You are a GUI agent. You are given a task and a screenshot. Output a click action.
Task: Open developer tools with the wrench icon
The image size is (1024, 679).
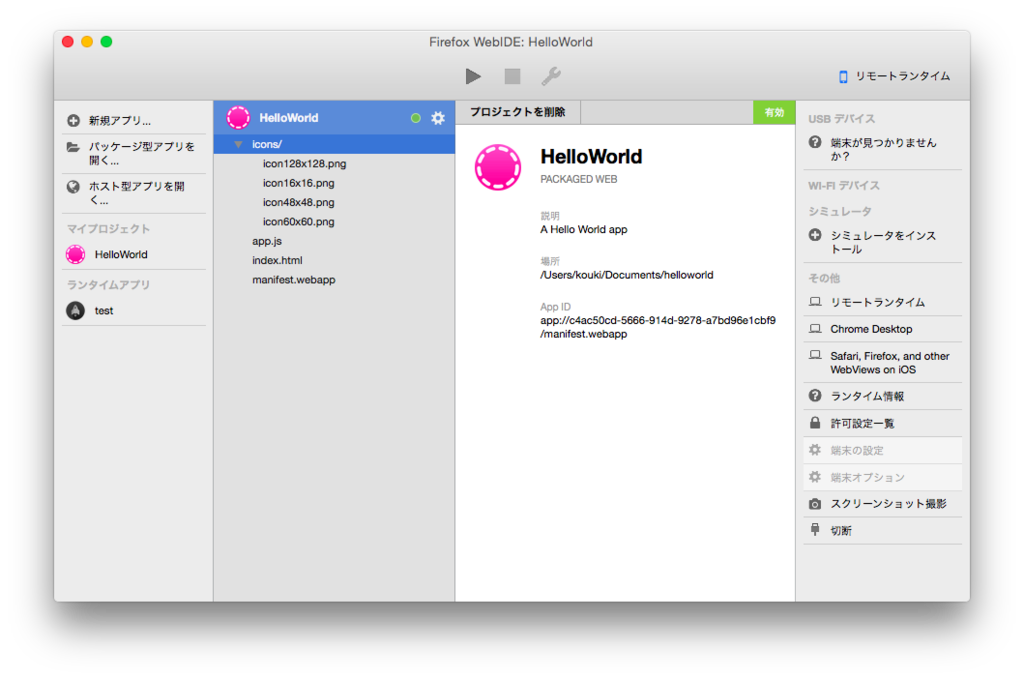click(551, 76)
